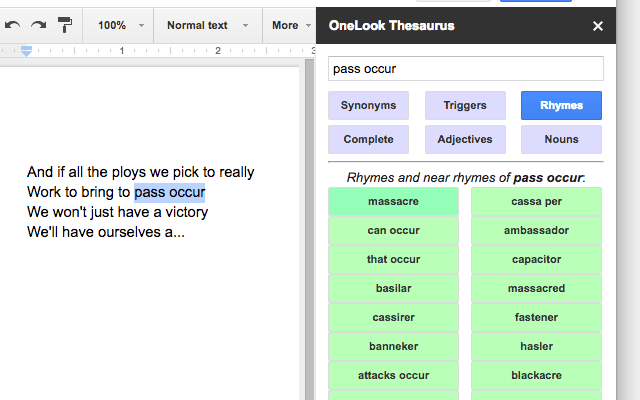Select the "attacks occur" rhyme
The image size is (640, 400).
click(x=393, y=376)
